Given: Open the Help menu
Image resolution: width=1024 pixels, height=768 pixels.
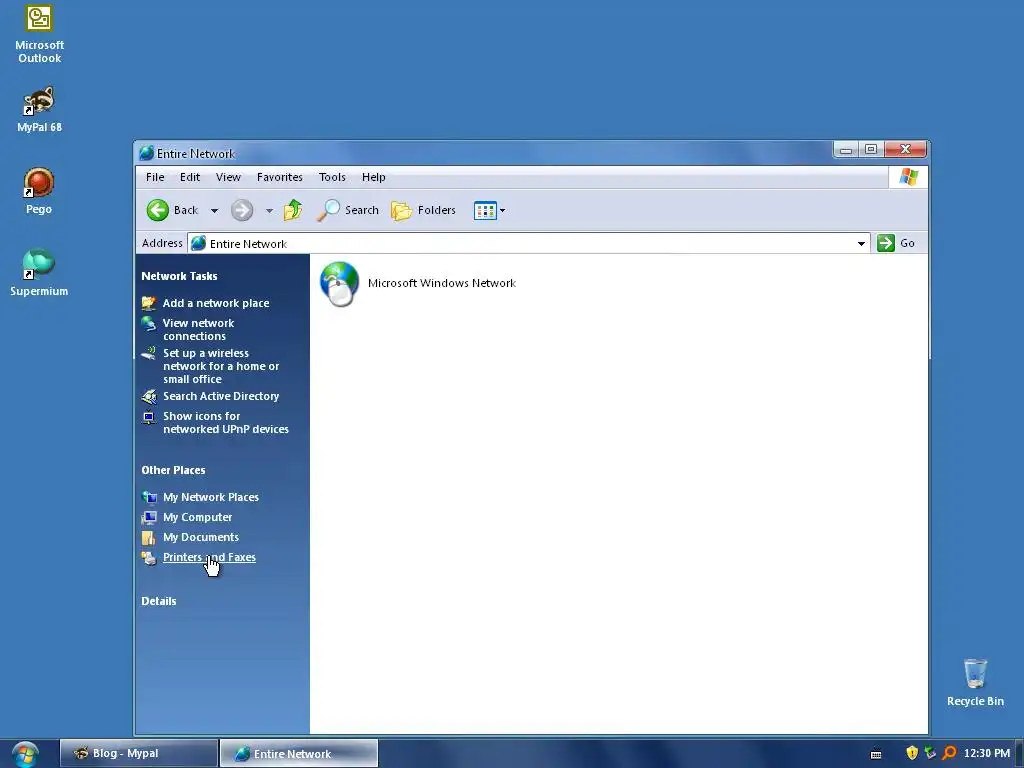Looking at the screenshot, I should (x=374, y=177).
